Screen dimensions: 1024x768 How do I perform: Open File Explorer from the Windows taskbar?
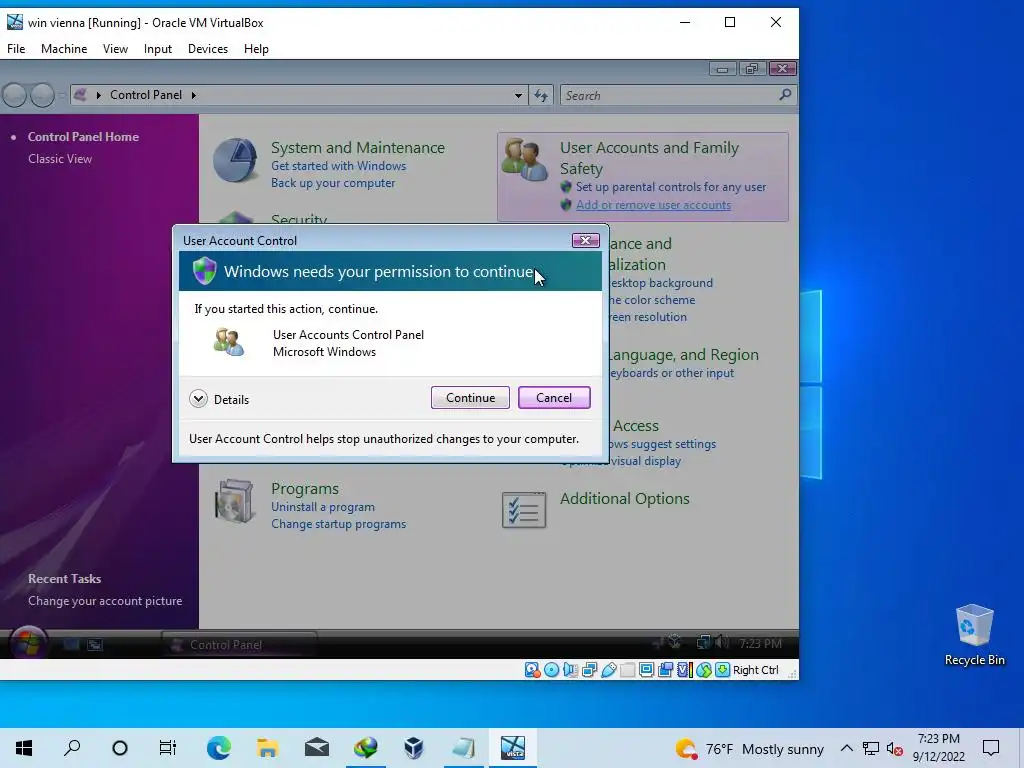[x=268, y=748]
